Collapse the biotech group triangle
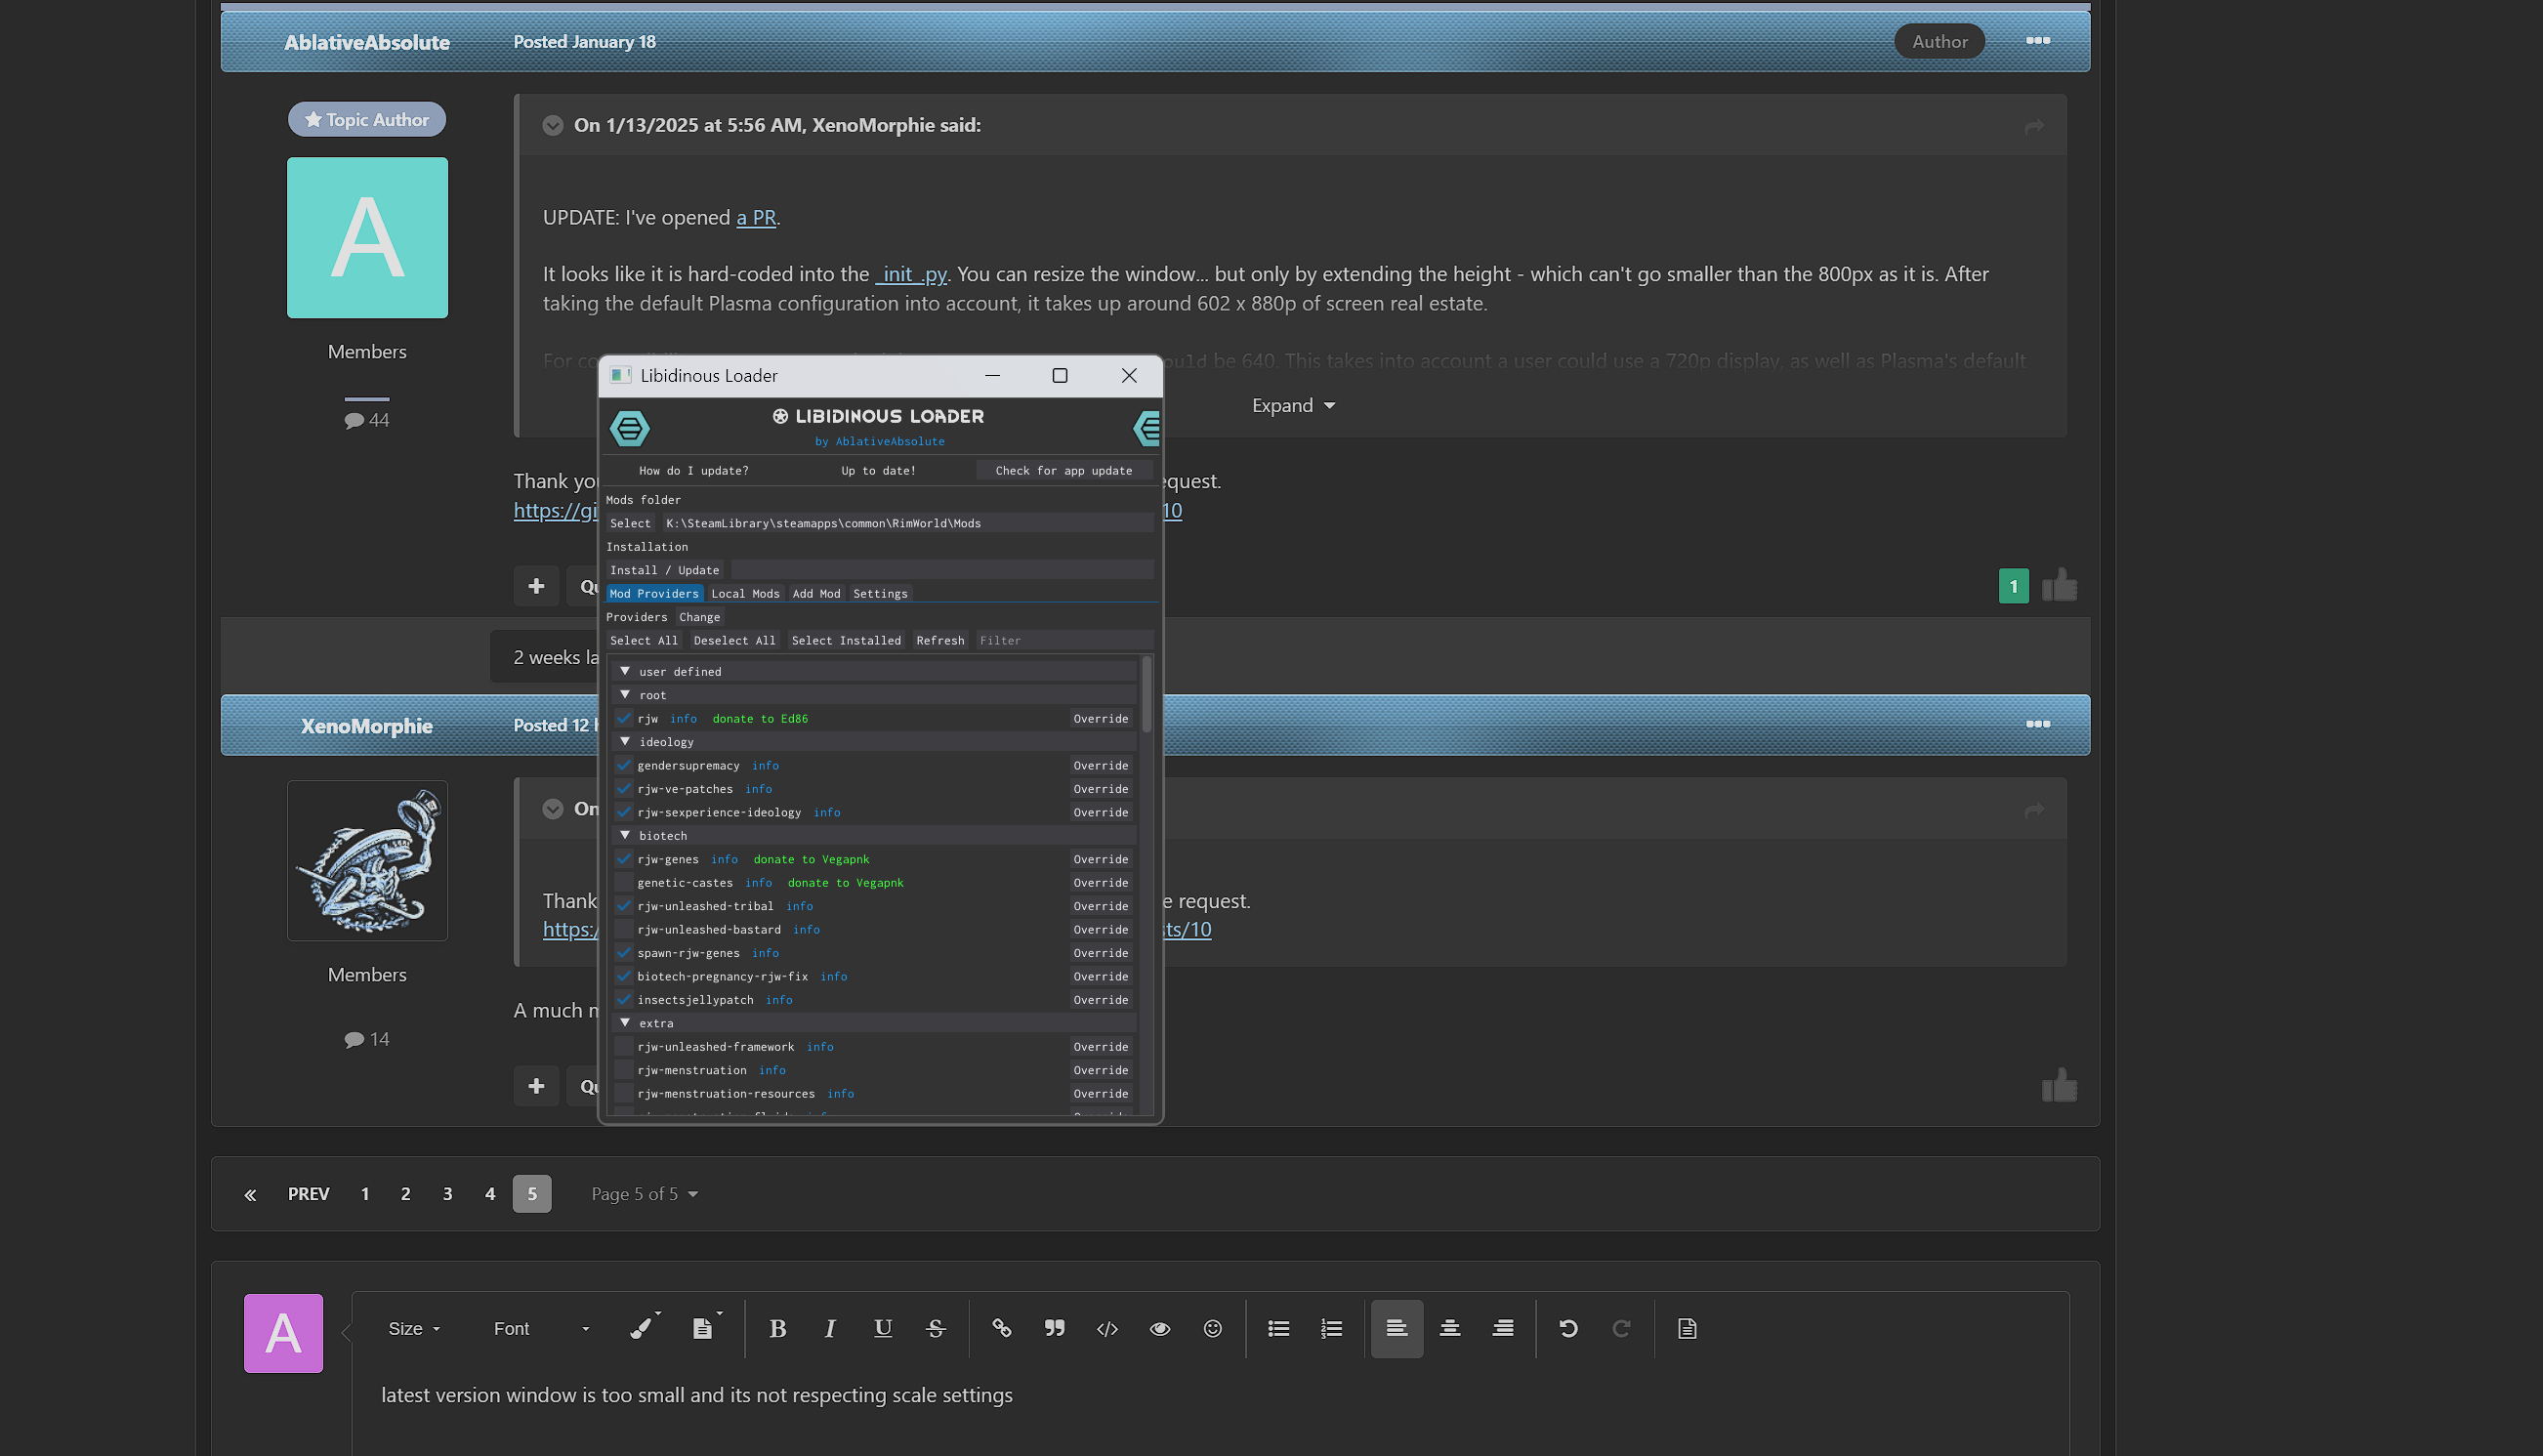This screenshot has width=2543, height=1456. (625, 835)
